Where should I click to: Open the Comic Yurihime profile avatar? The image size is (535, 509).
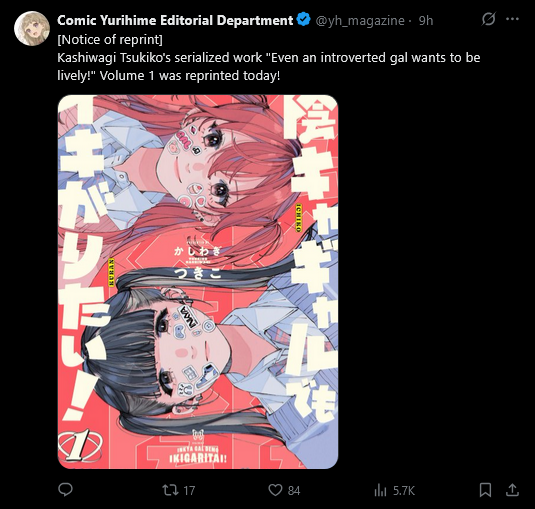32,29
